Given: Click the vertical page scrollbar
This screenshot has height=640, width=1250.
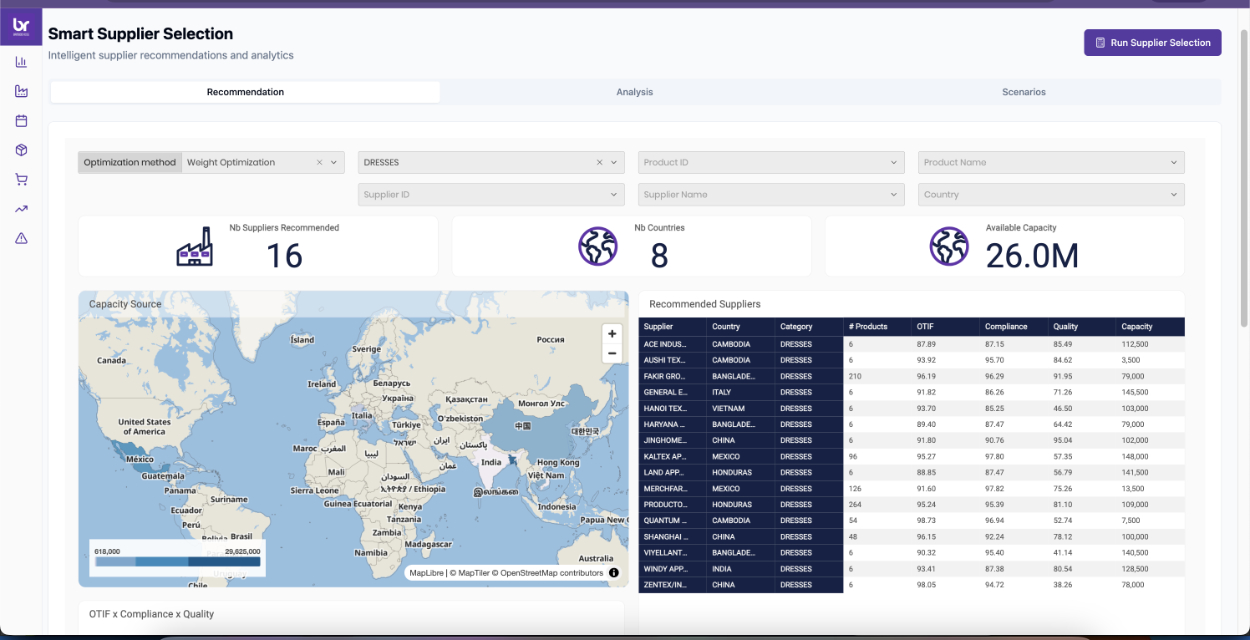Looking at the screenshot, I should pyautogui.click(x=1243, y=176).
